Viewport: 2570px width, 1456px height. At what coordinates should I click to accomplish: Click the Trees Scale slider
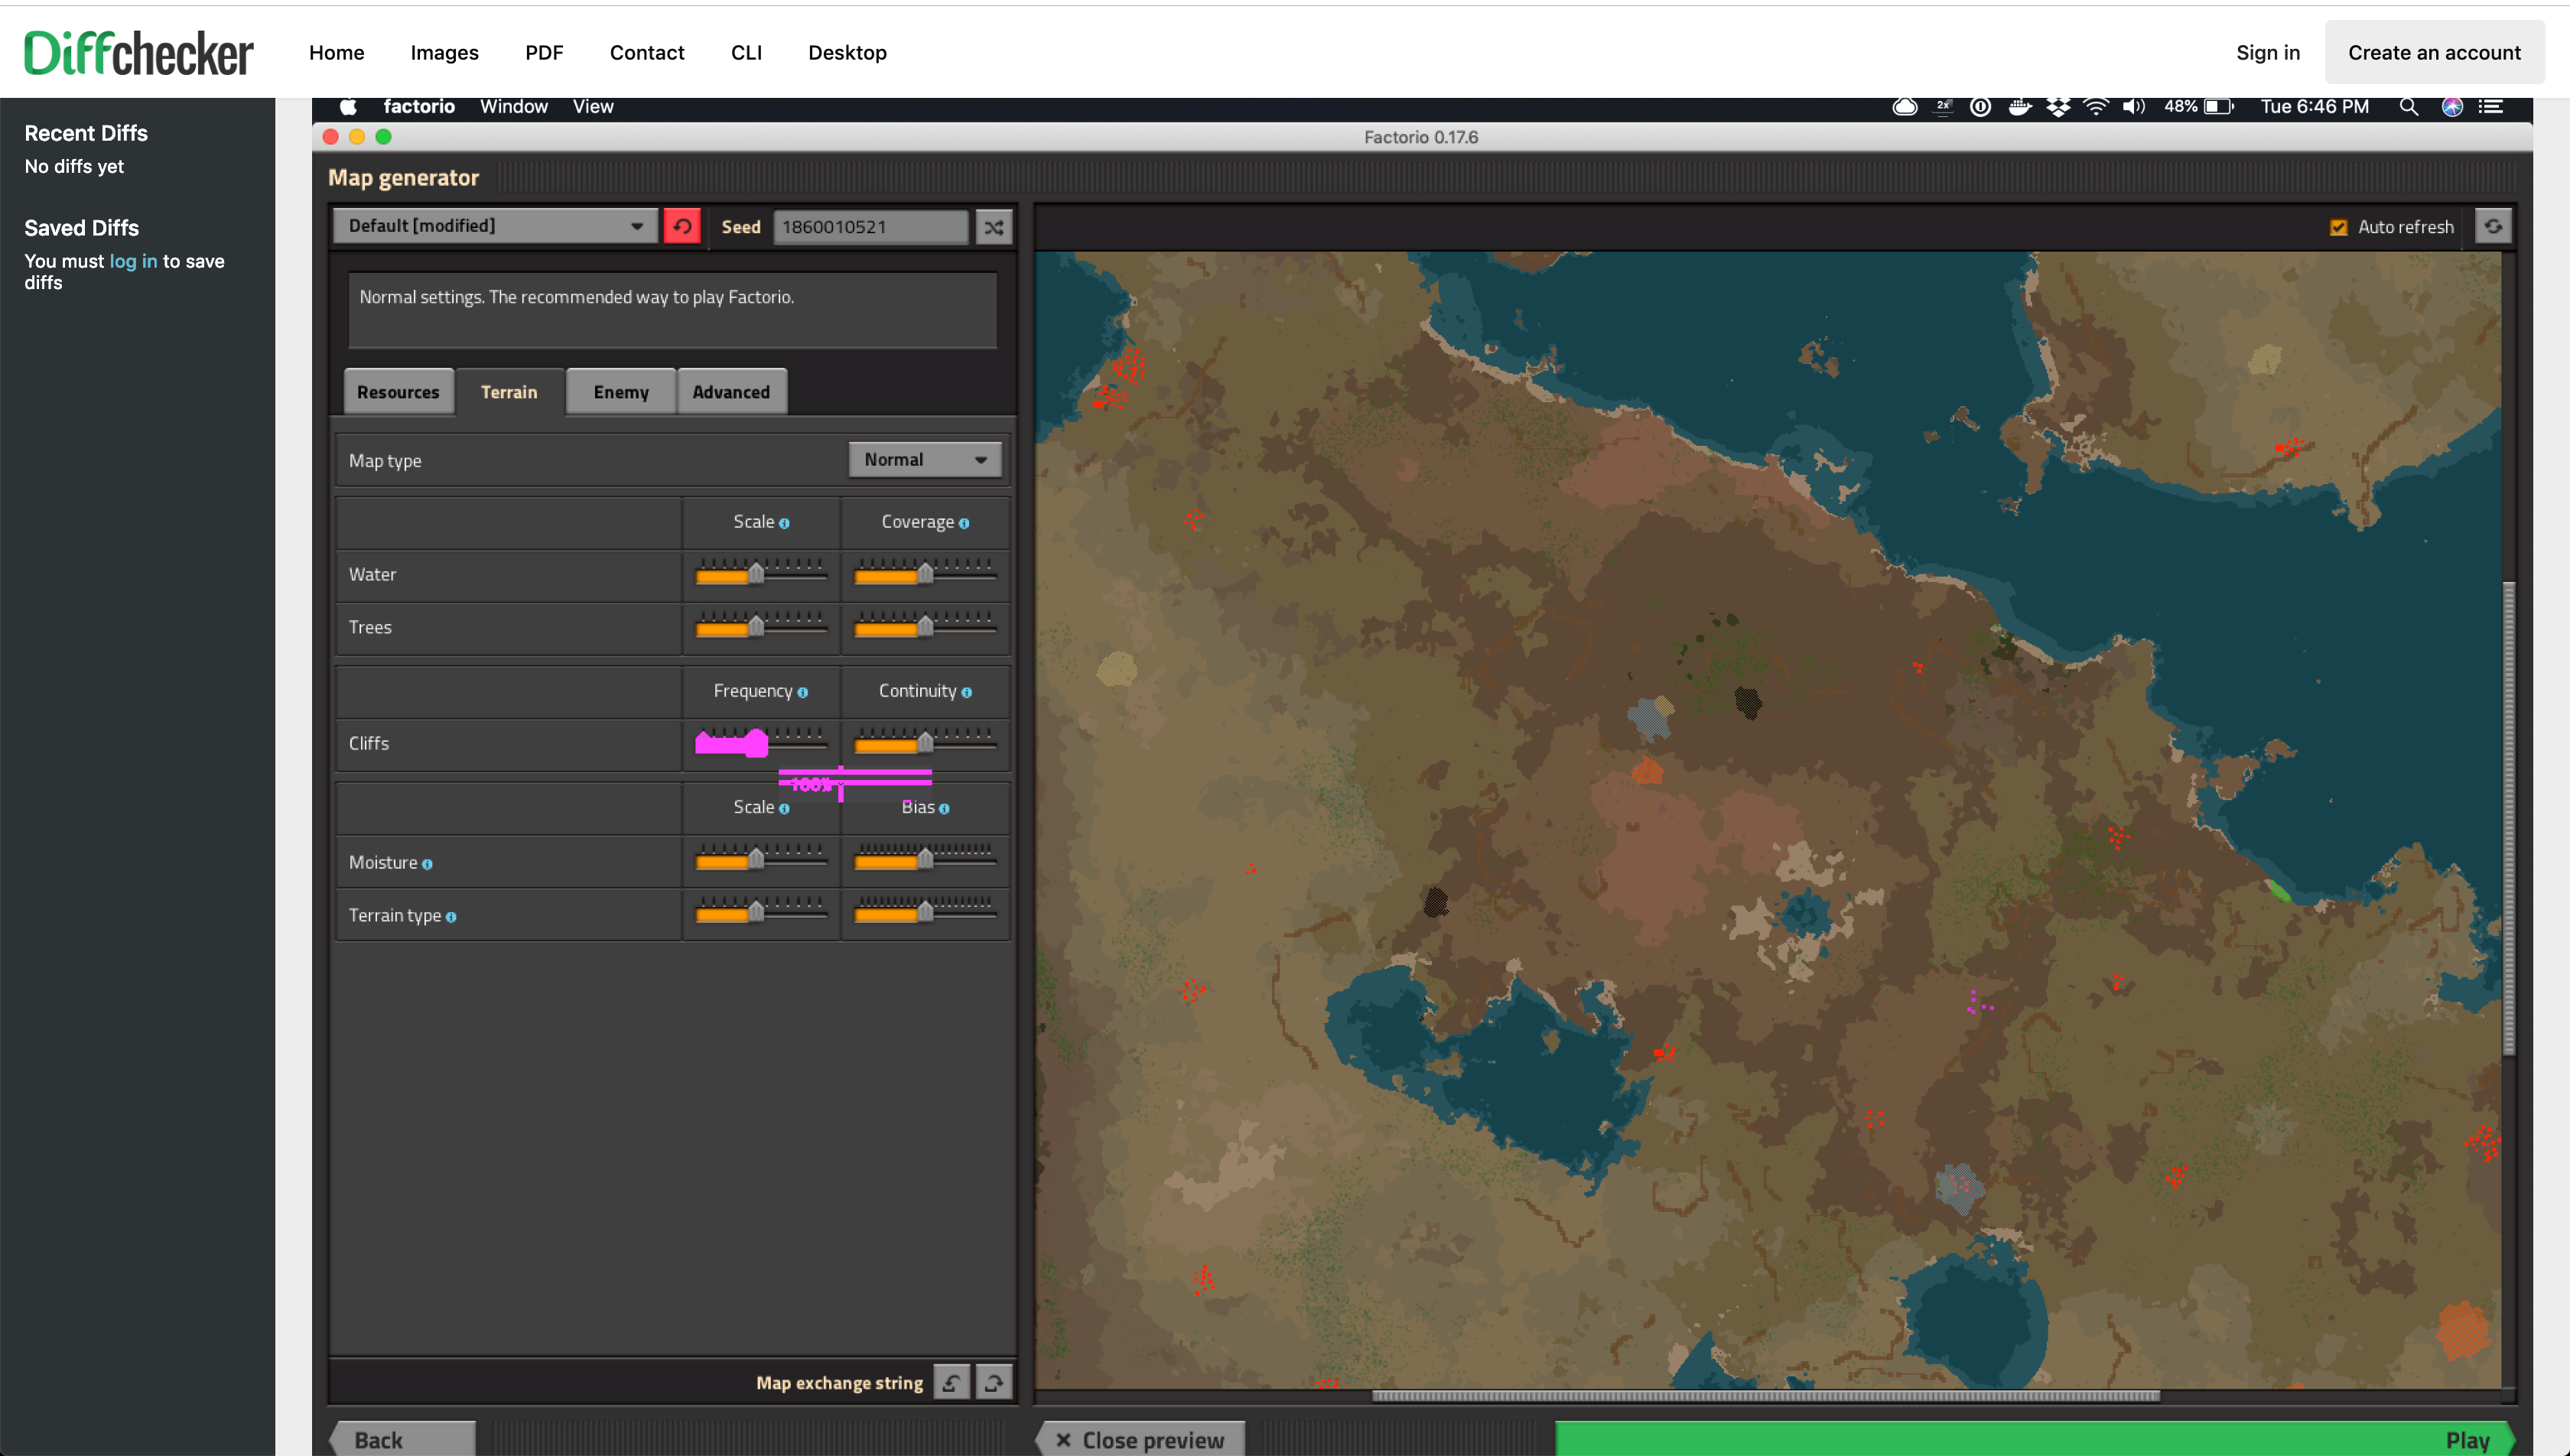pyautogui.click(x=761, y=626)
